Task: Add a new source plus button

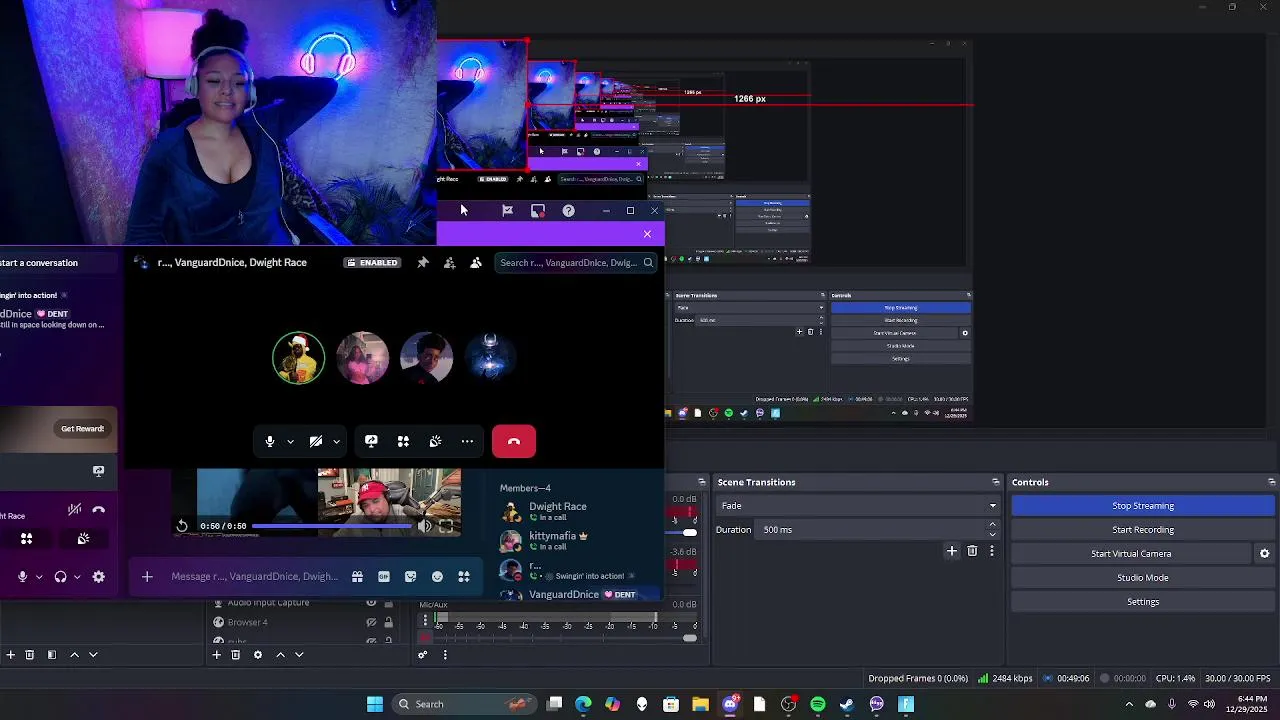Action: (216, 655)
